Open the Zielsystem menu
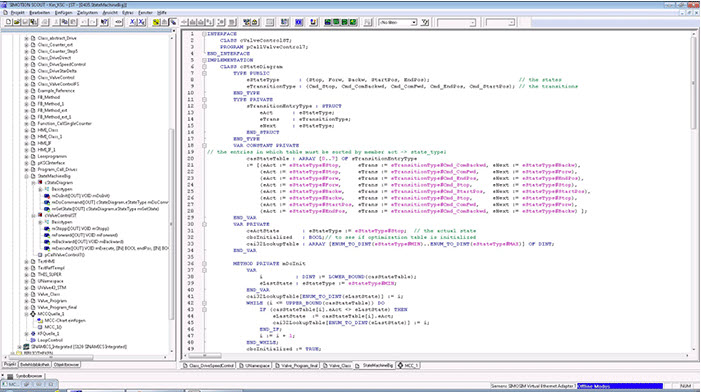Screen dimensions: 701x392 coord(87,13)
